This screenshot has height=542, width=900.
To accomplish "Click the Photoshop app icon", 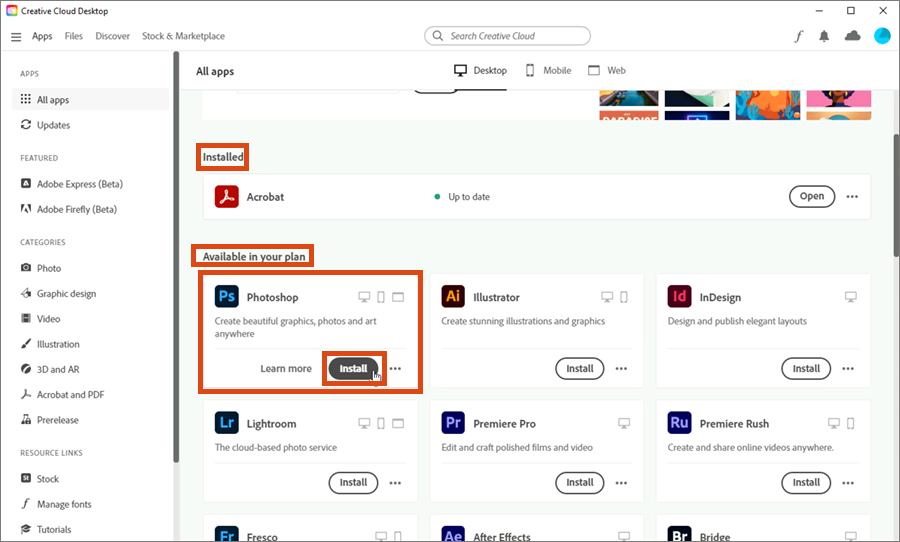I will pyautogui.click(x=227, y=297).
